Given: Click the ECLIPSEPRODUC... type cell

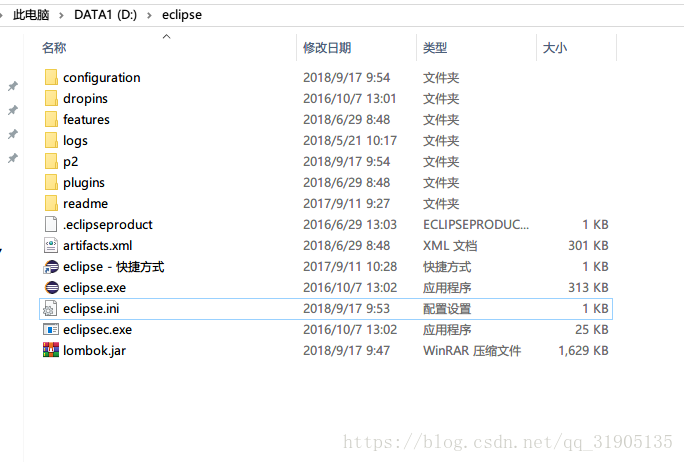Looking at the screenshot, I should (x=476, y=225).
